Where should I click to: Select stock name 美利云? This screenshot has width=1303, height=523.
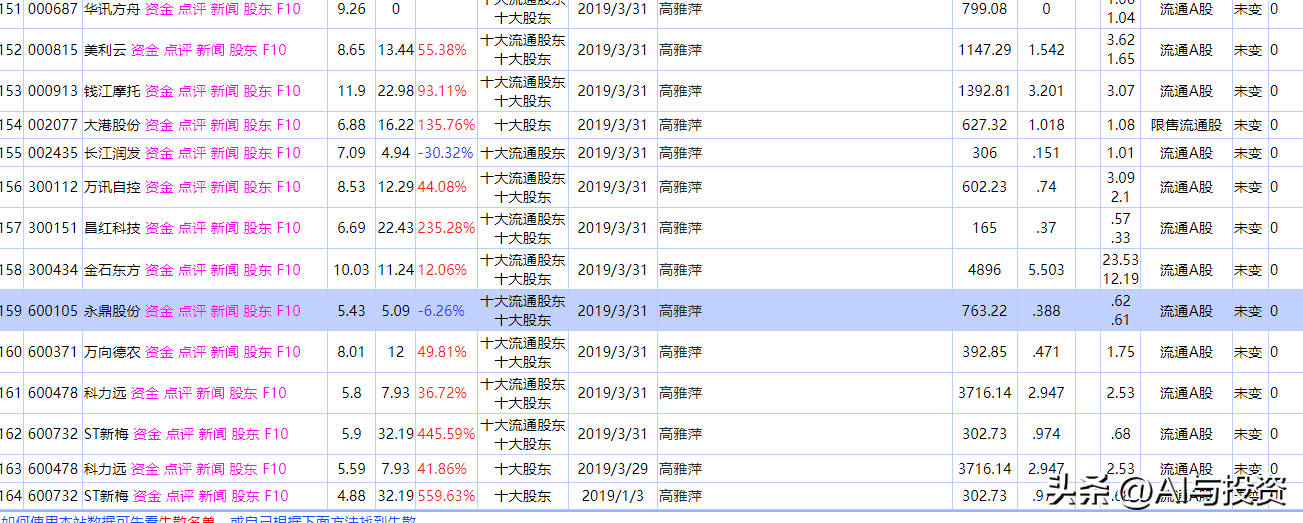(105, 49)
